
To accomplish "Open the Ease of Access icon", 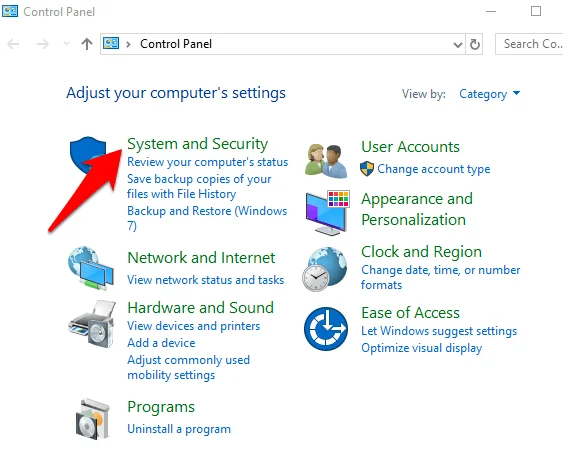I will pyautogui.click(x=326, y=329).
